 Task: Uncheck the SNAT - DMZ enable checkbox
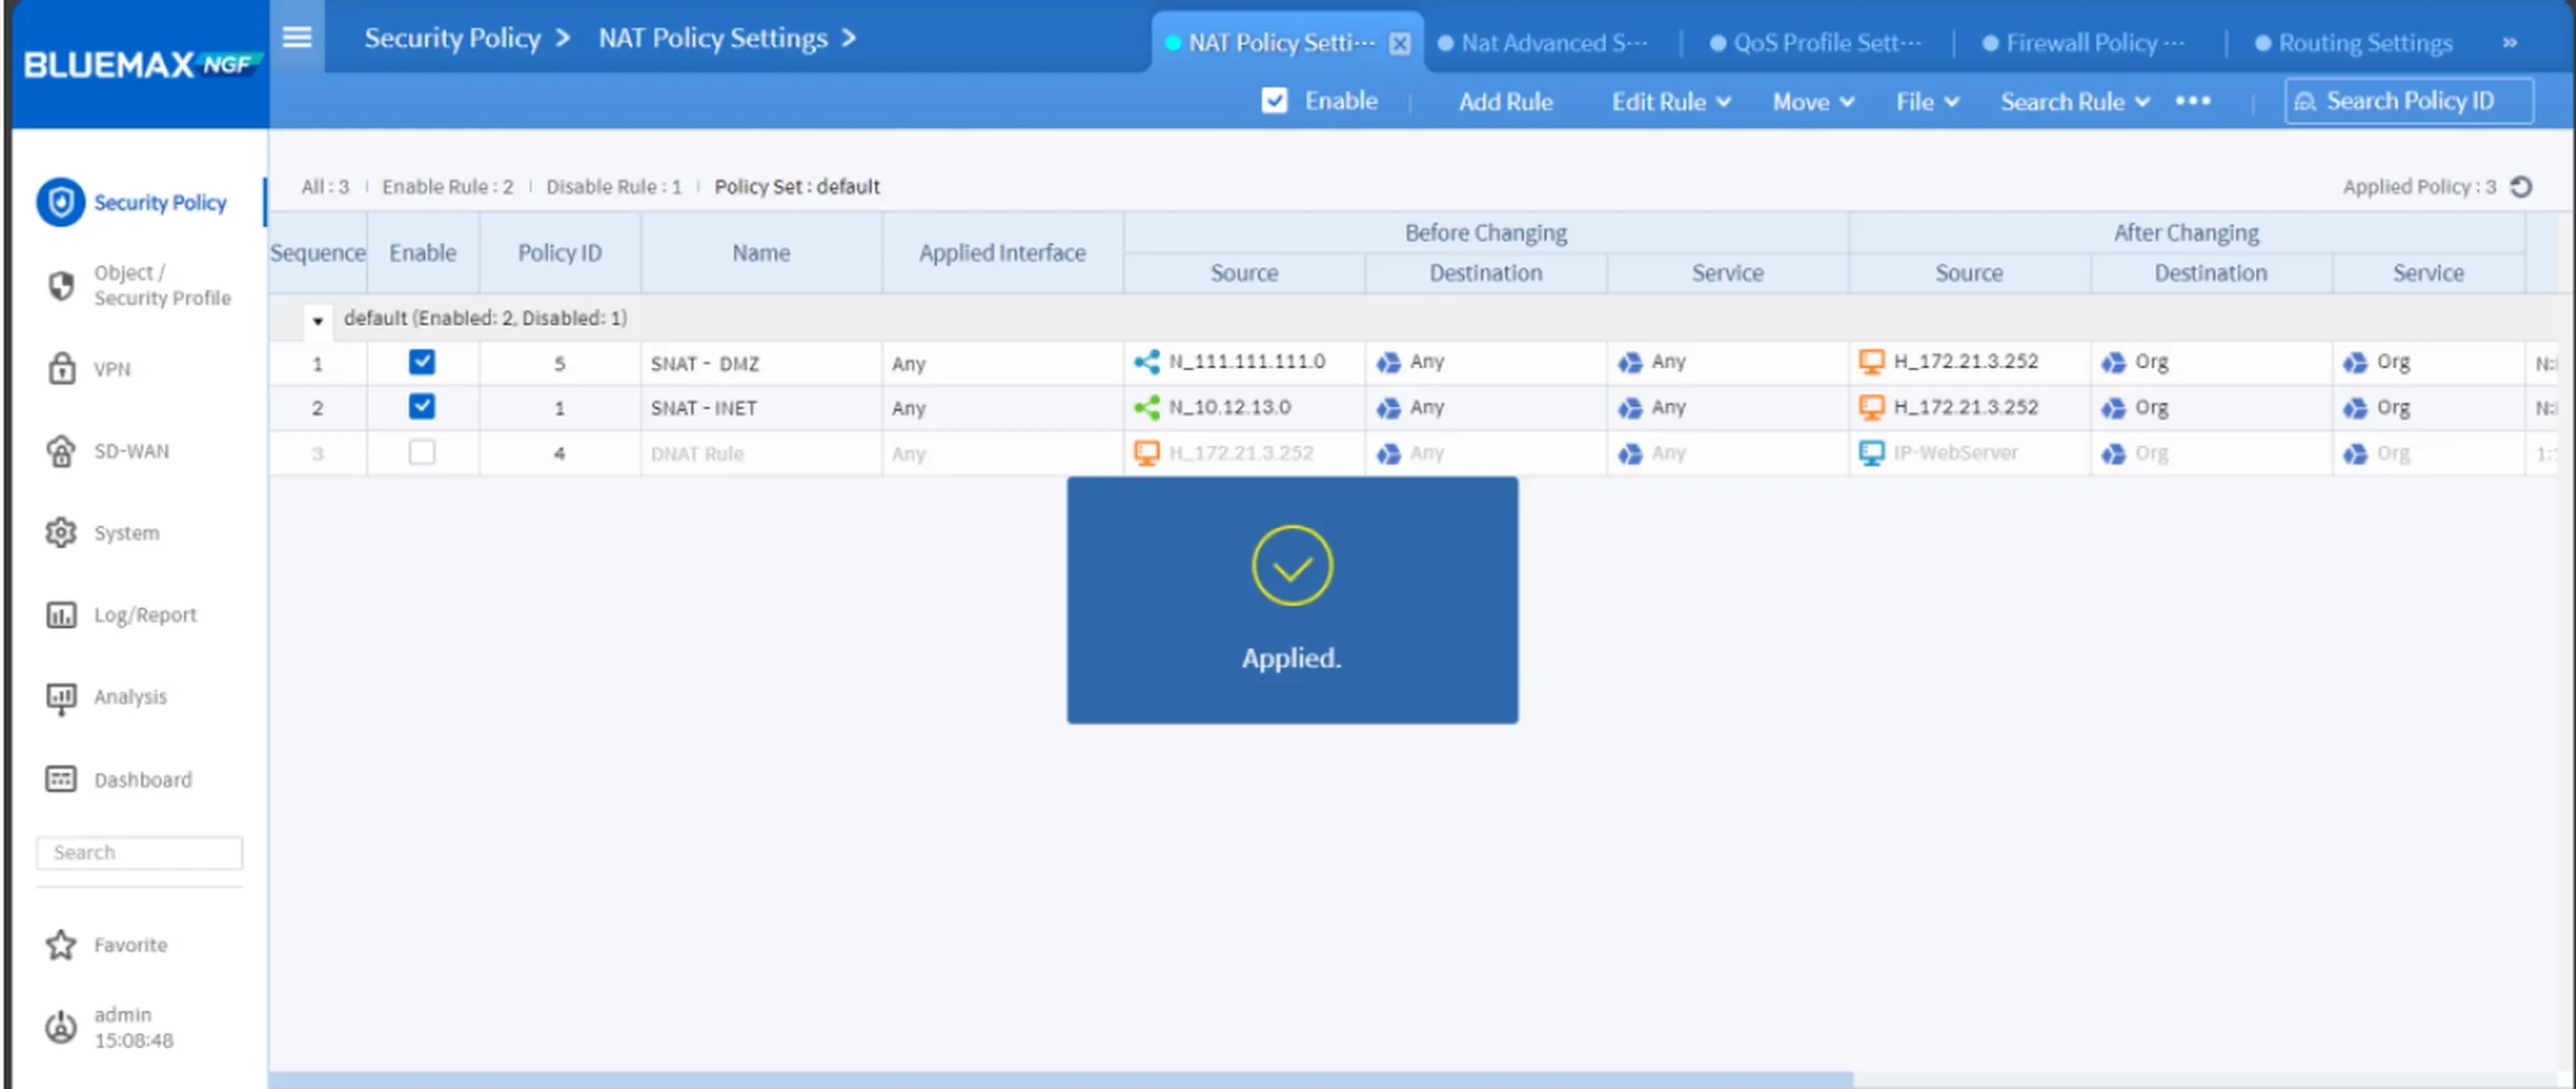(422, 363)
